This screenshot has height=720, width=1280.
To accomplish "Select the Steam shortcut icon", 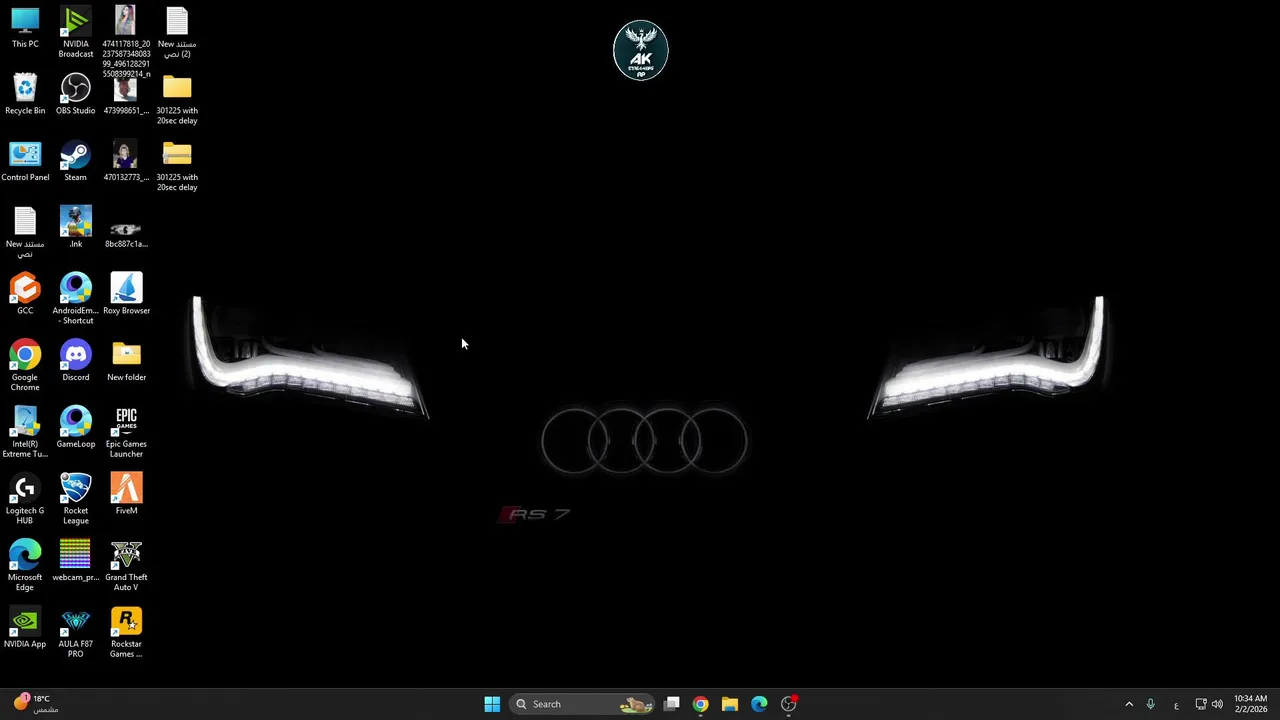I will point(75,162).
